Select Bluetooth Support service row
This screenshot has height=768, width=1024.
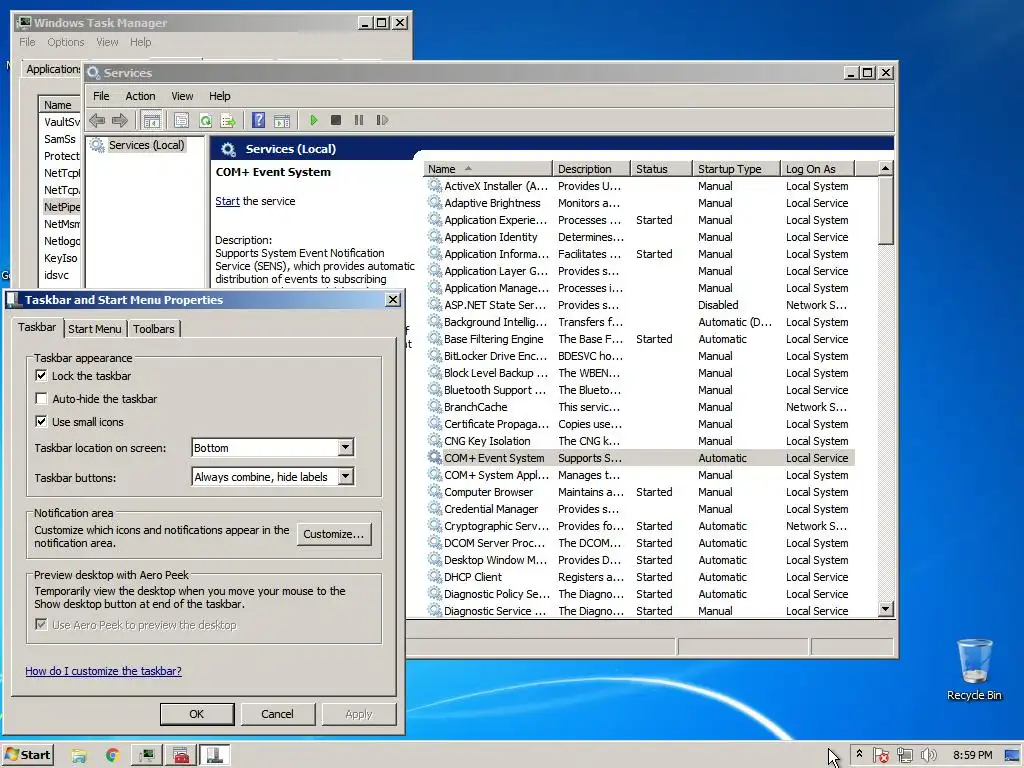[x=639, y=390]
